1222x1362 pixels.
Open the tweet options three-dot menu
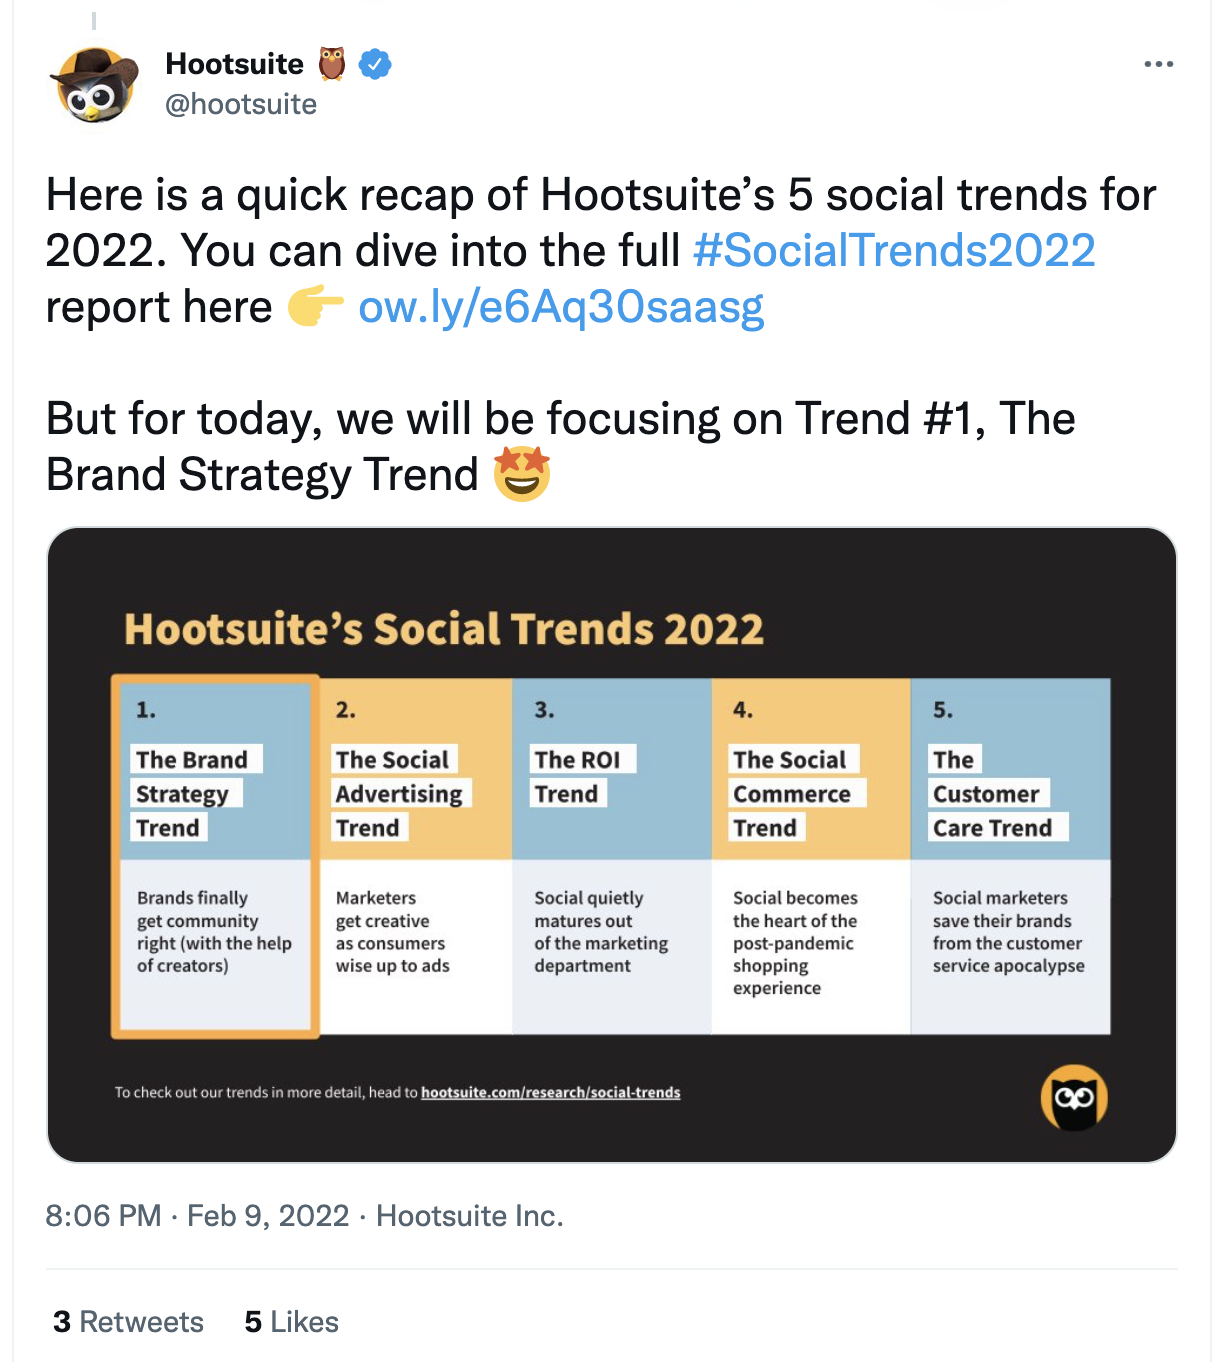point(1157,63)
